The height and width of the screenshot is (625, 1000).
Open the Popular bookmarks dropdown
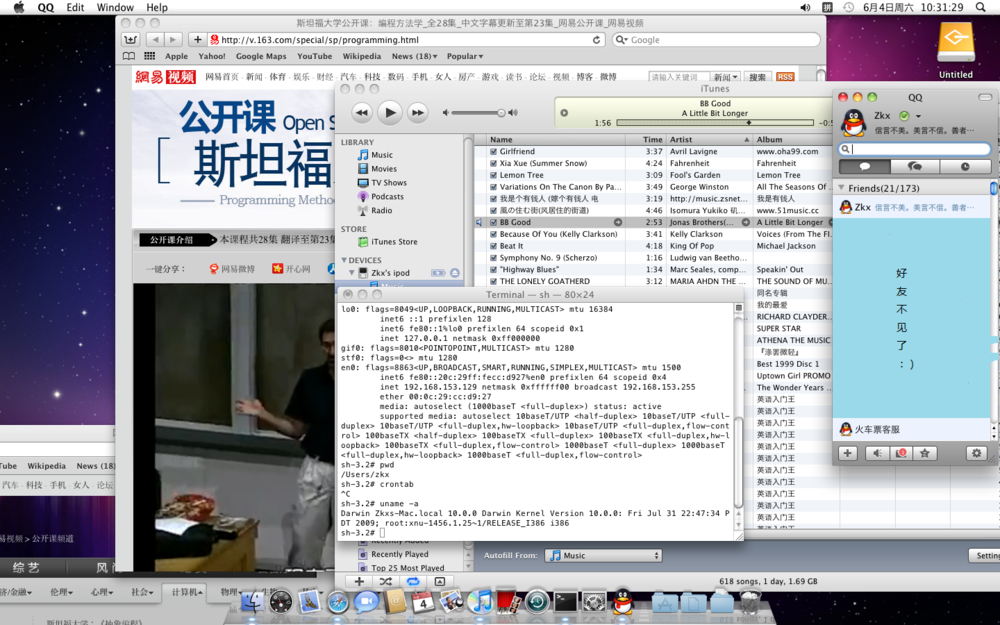pos(465,56)
